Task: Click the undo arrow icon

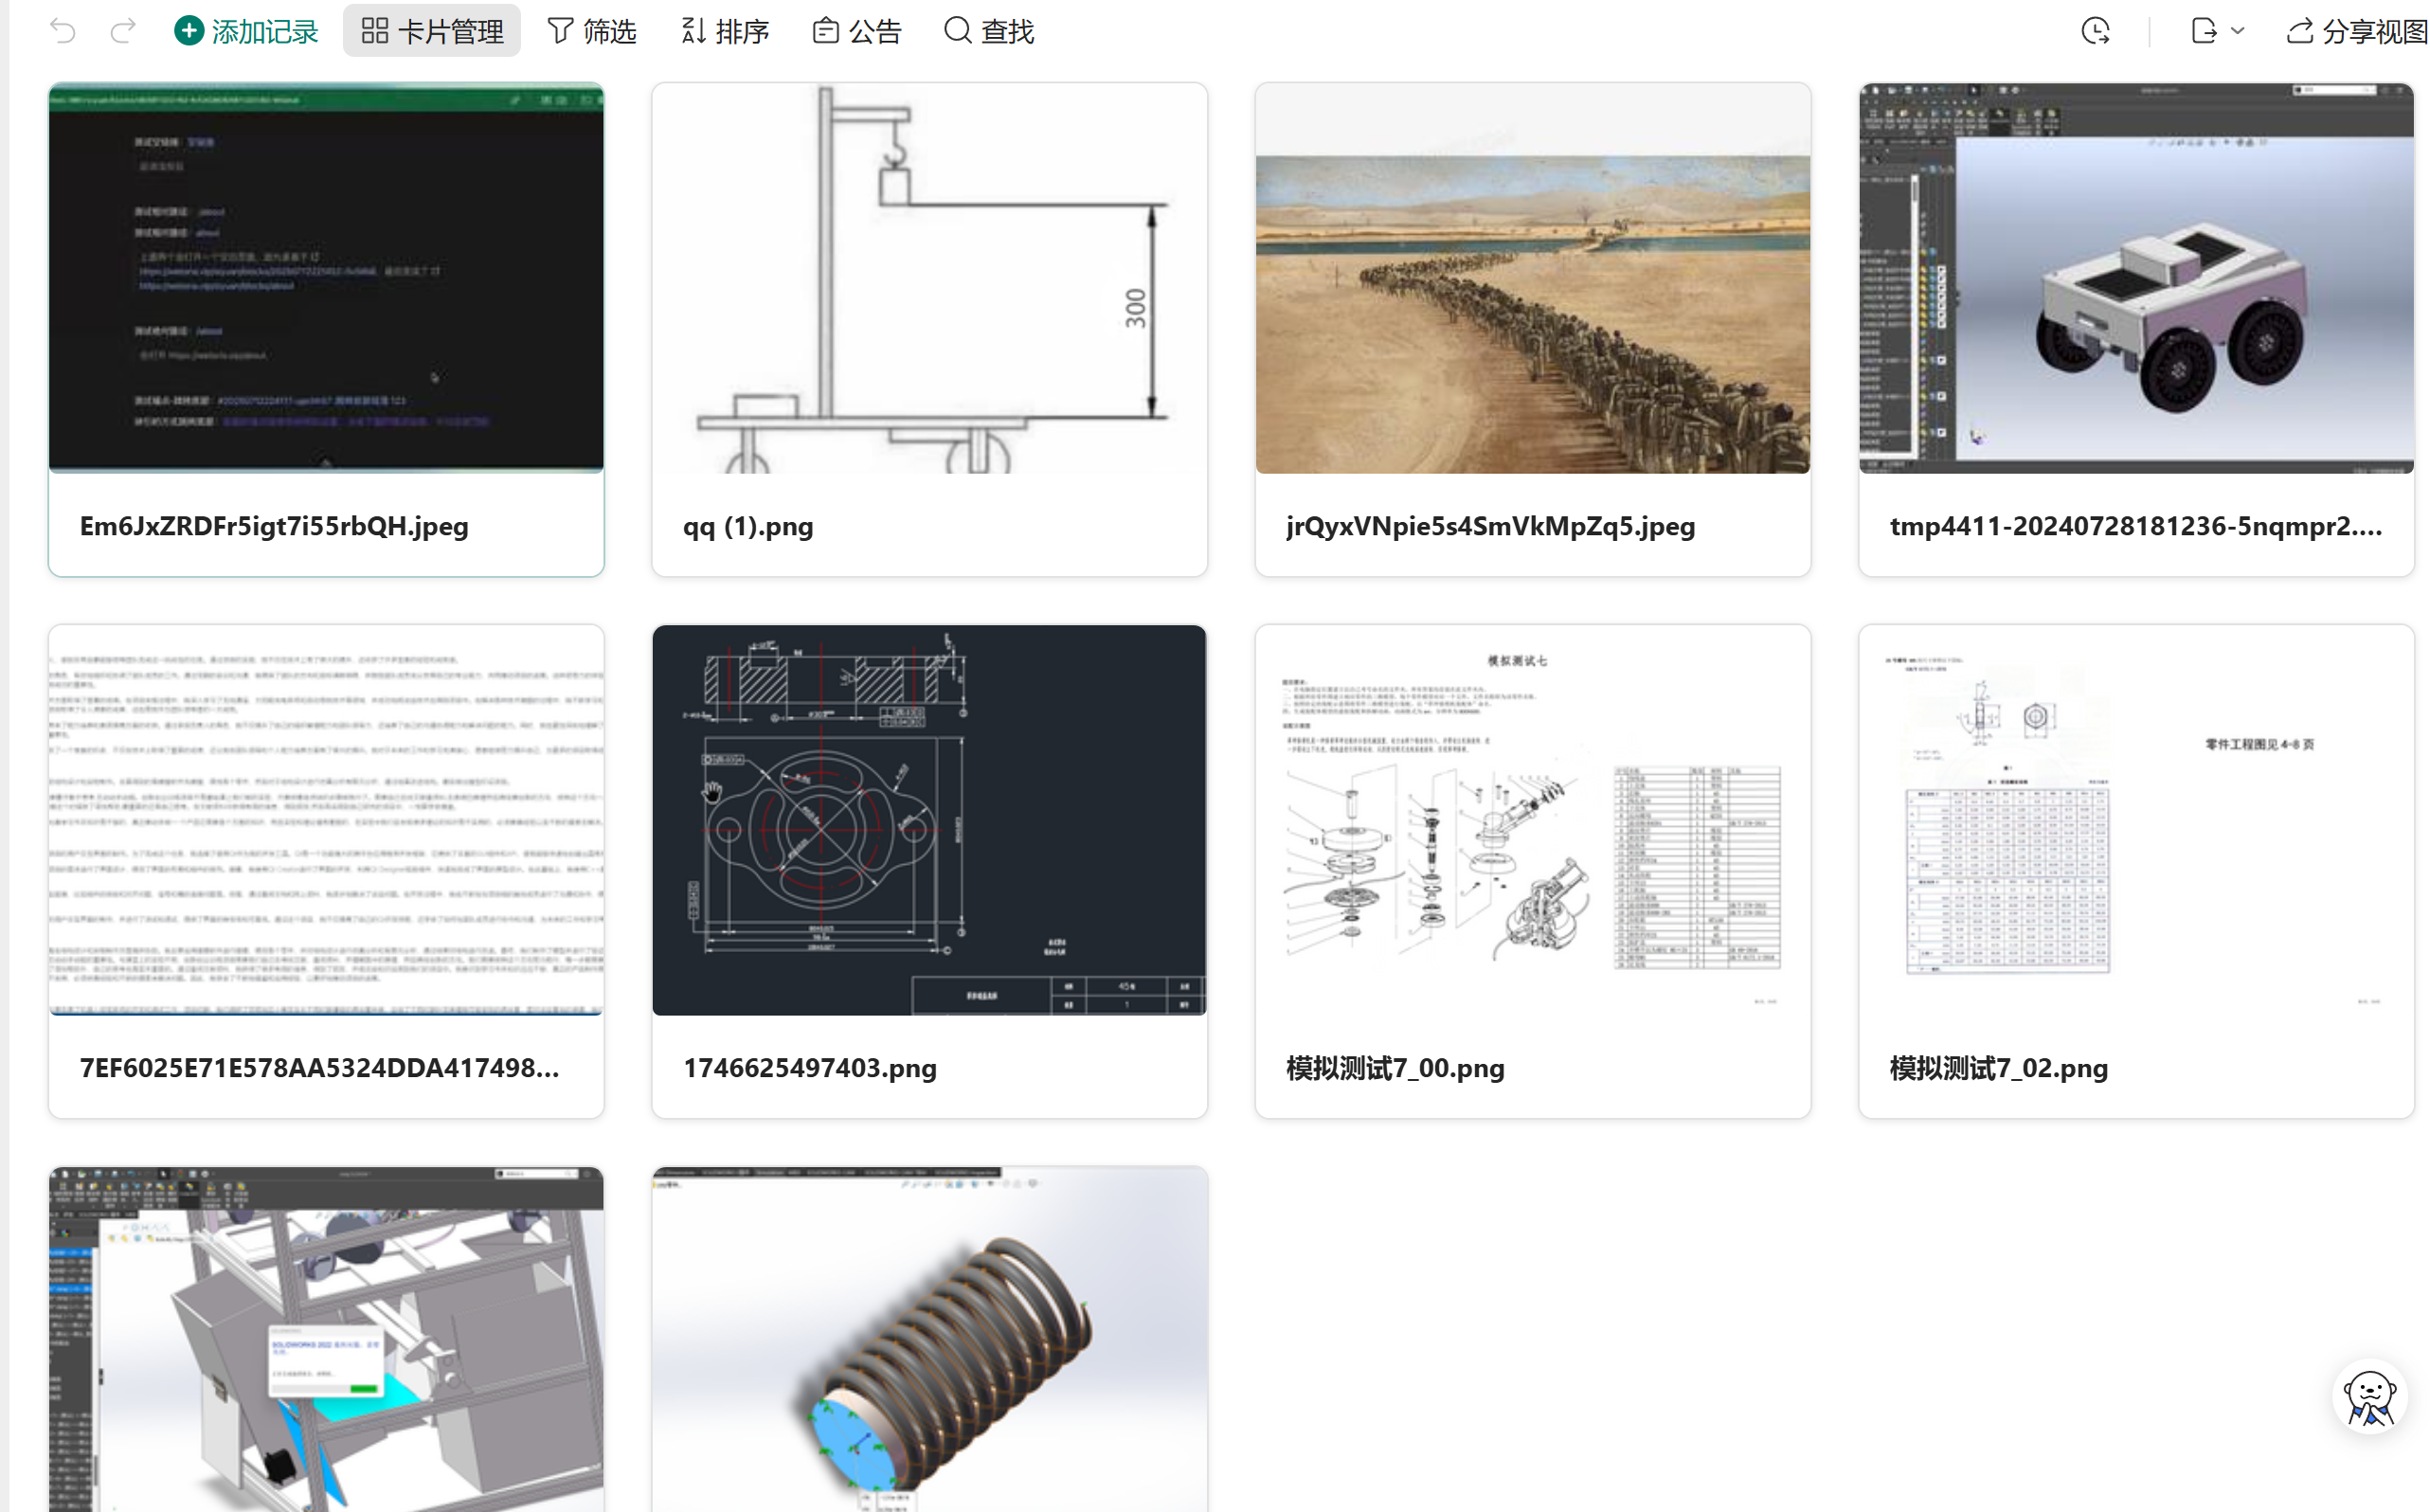Action: 62,31
